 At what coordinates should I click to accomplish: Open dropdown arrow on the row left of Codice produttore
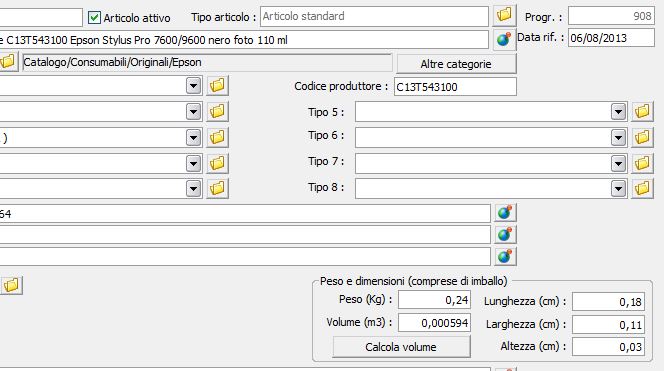click(x=194, y=86)
